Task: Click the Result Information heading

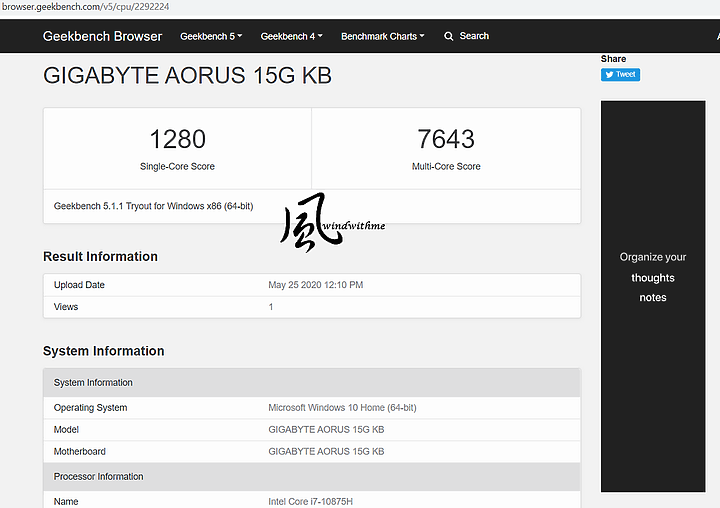Action: coord(100,256)
